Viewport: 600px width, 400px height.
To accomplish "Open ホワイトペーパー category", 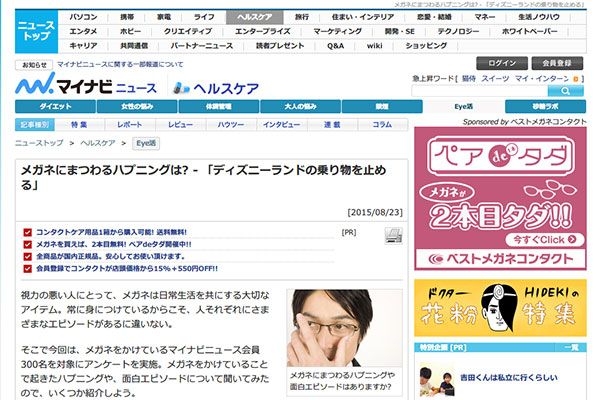I will [529, 31].
